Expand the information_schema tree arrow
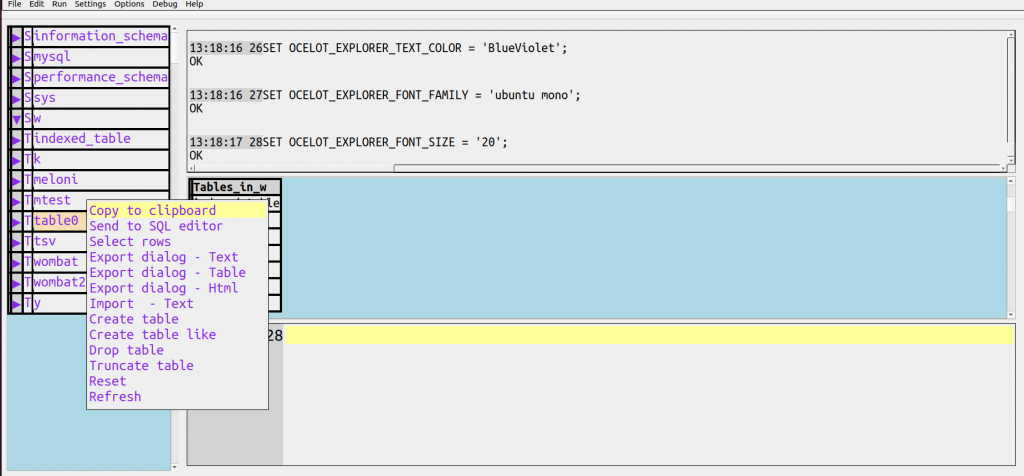1024x476 pixels. coord(16,37)
